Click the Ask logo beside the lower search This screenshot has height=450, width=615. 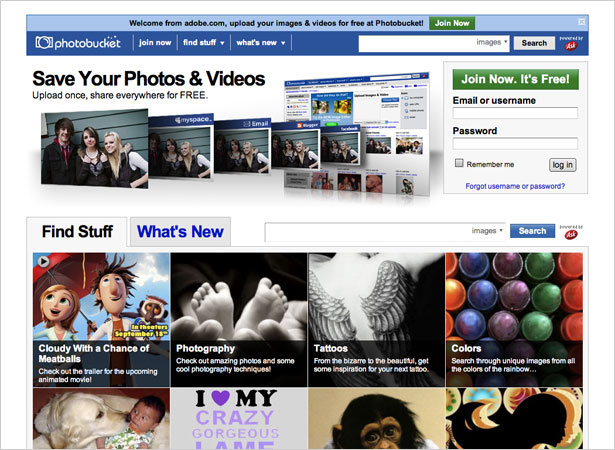tap(571, 232)
